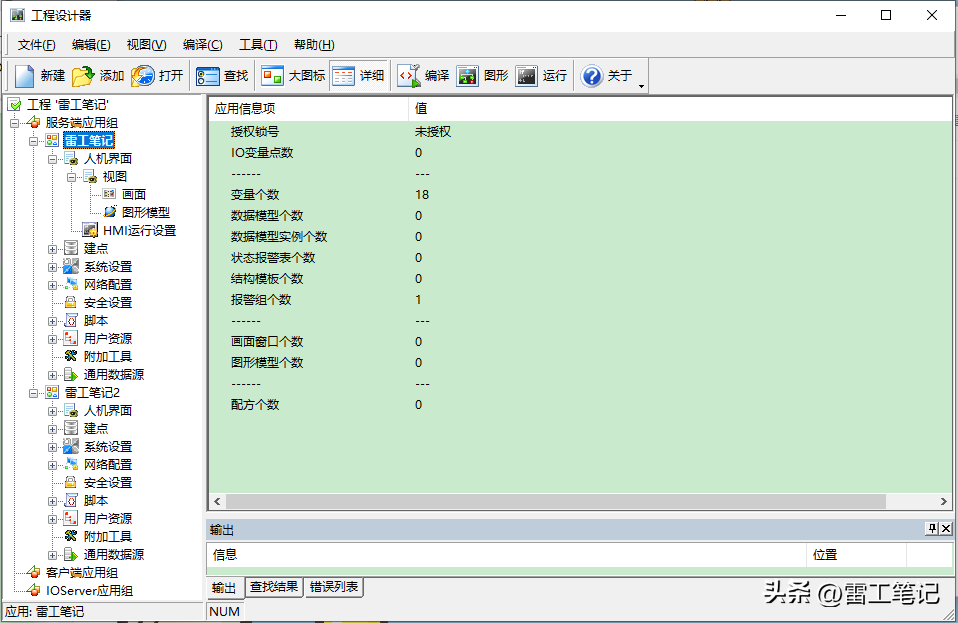The height and width of the screenshot is (623, 958).
Task: Expand the 客户端应用组 tree node
Action: coord(15,573)
